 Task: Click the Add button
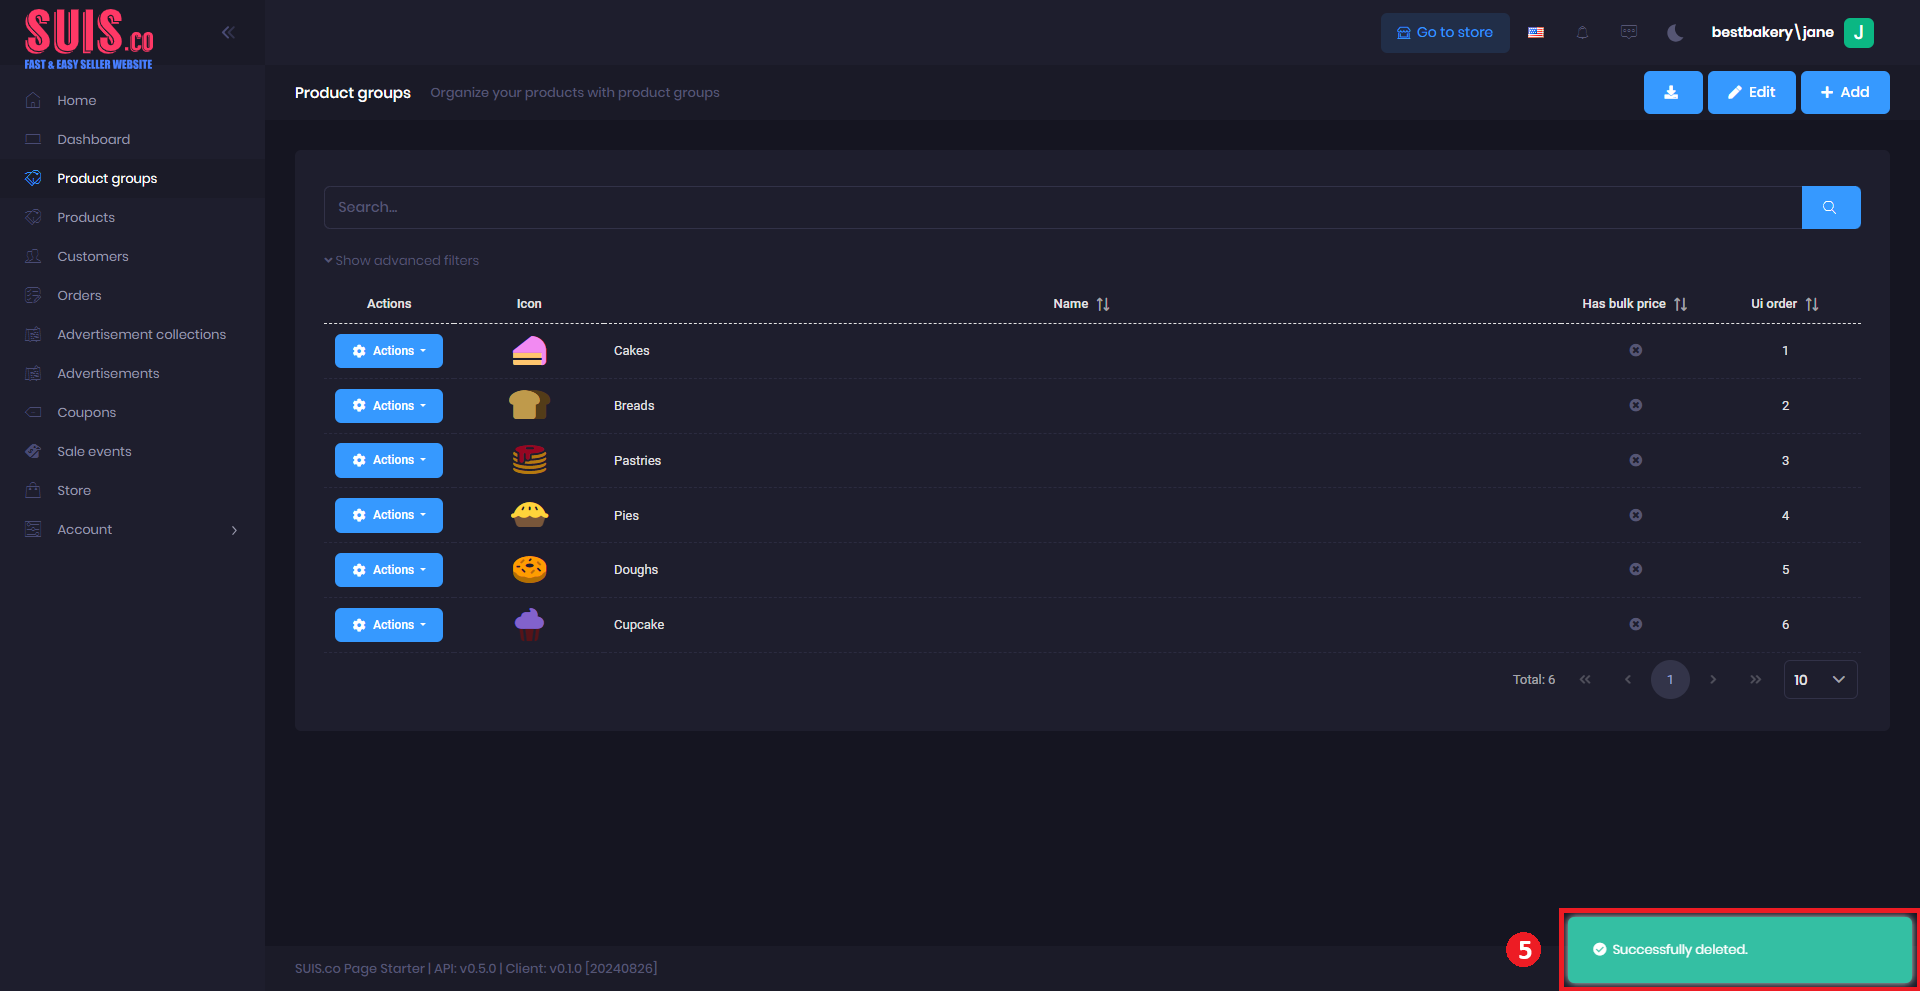pyautogui.click(x=1845, y=92)
